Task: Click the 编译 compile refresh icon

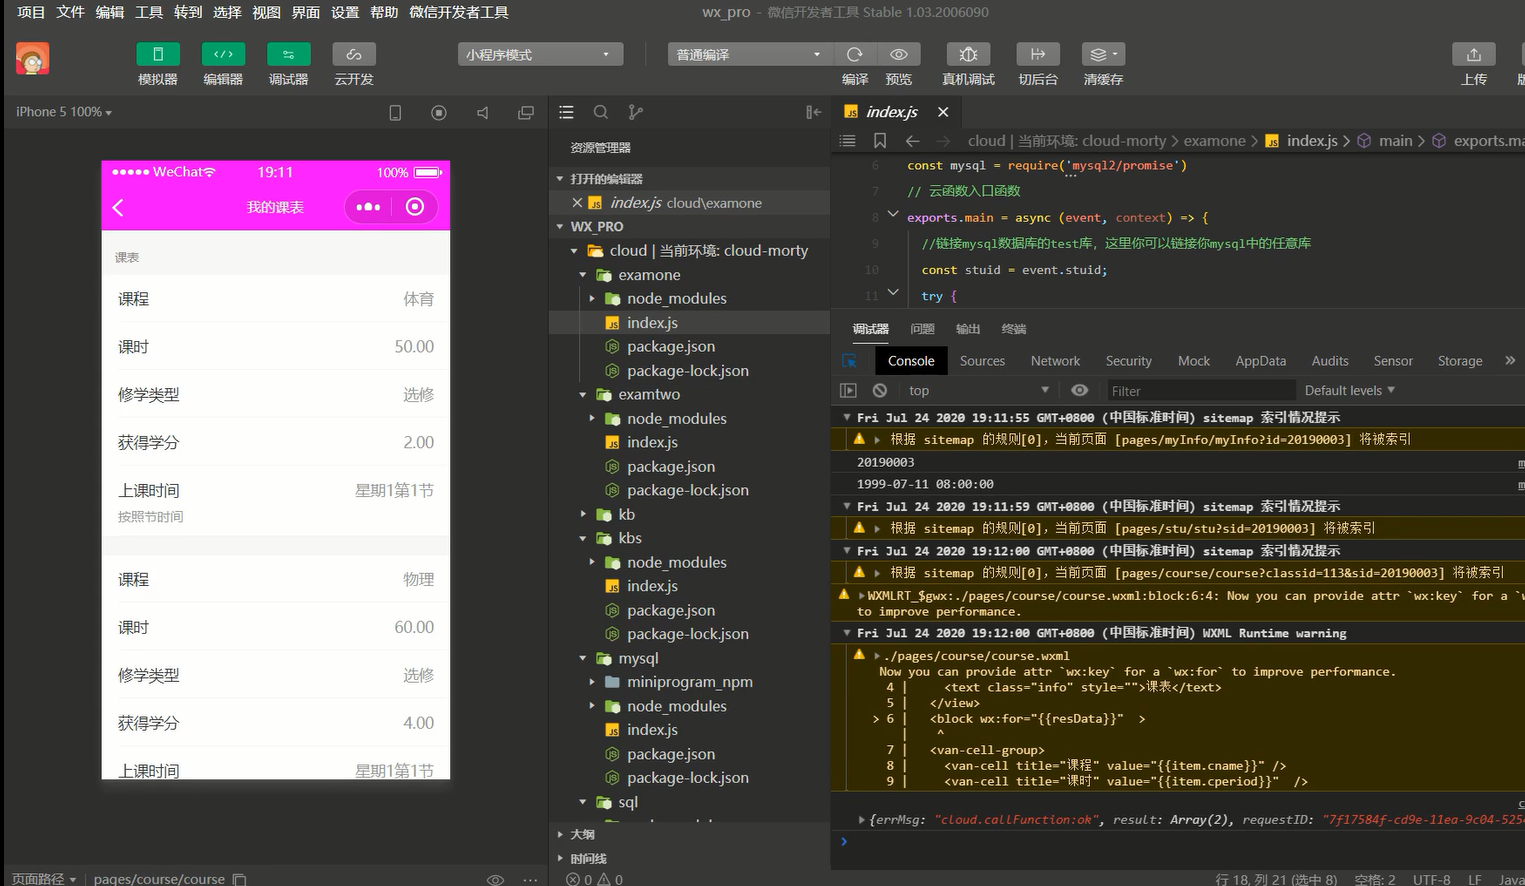Action: [854, 55]
